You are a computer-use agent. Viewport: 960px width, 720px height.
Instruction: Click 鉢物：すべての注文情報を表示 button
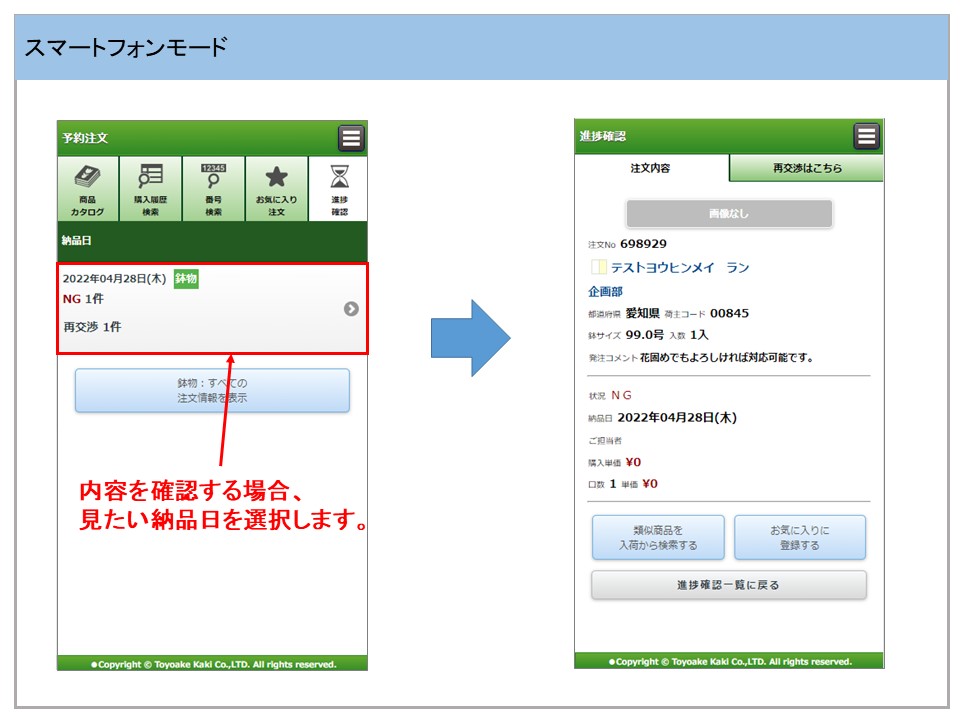[212, 390]
